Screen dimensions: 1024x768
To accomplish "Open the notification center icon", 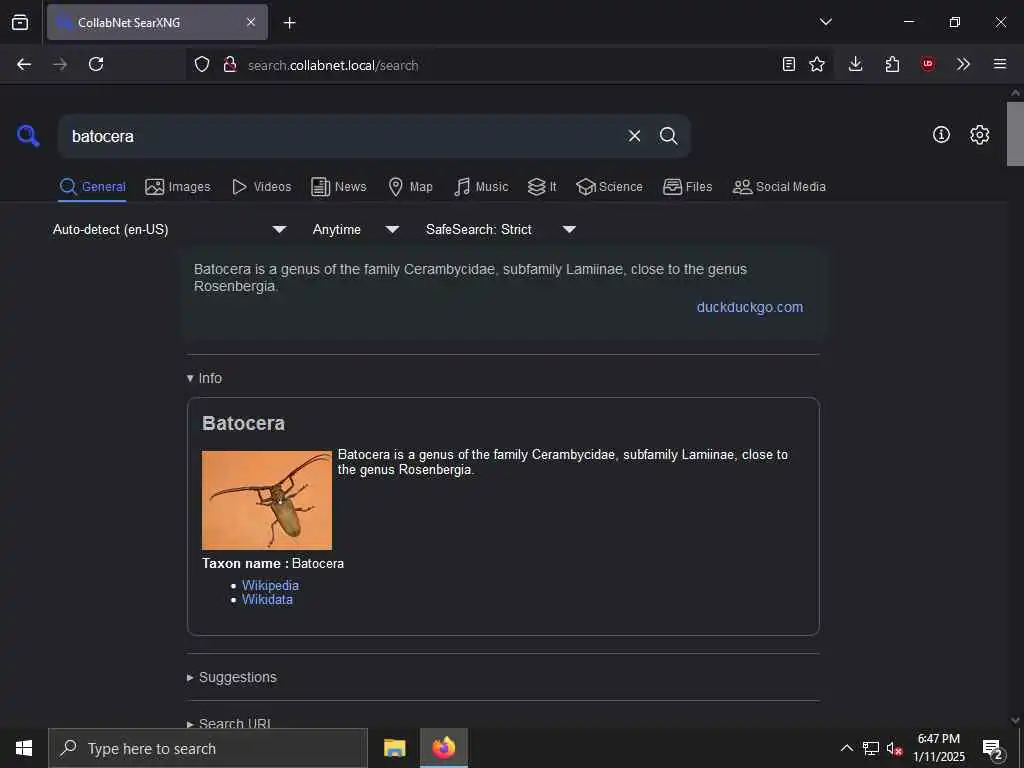I will click(x=993, y=748).
